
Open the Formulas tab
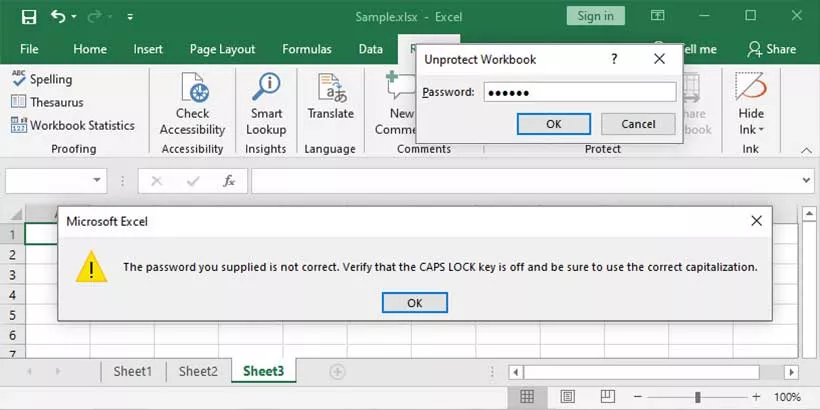(306, 49)
